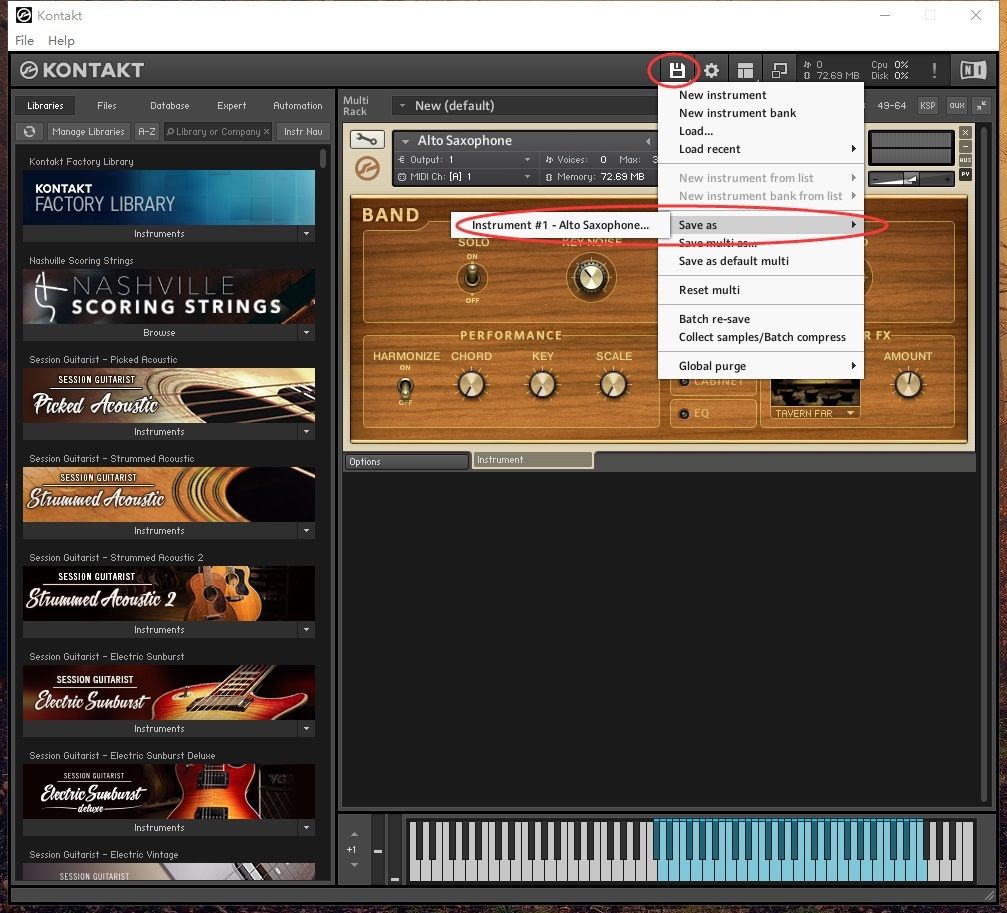
Task: Open the options gear icon
Action: (711, 70)
